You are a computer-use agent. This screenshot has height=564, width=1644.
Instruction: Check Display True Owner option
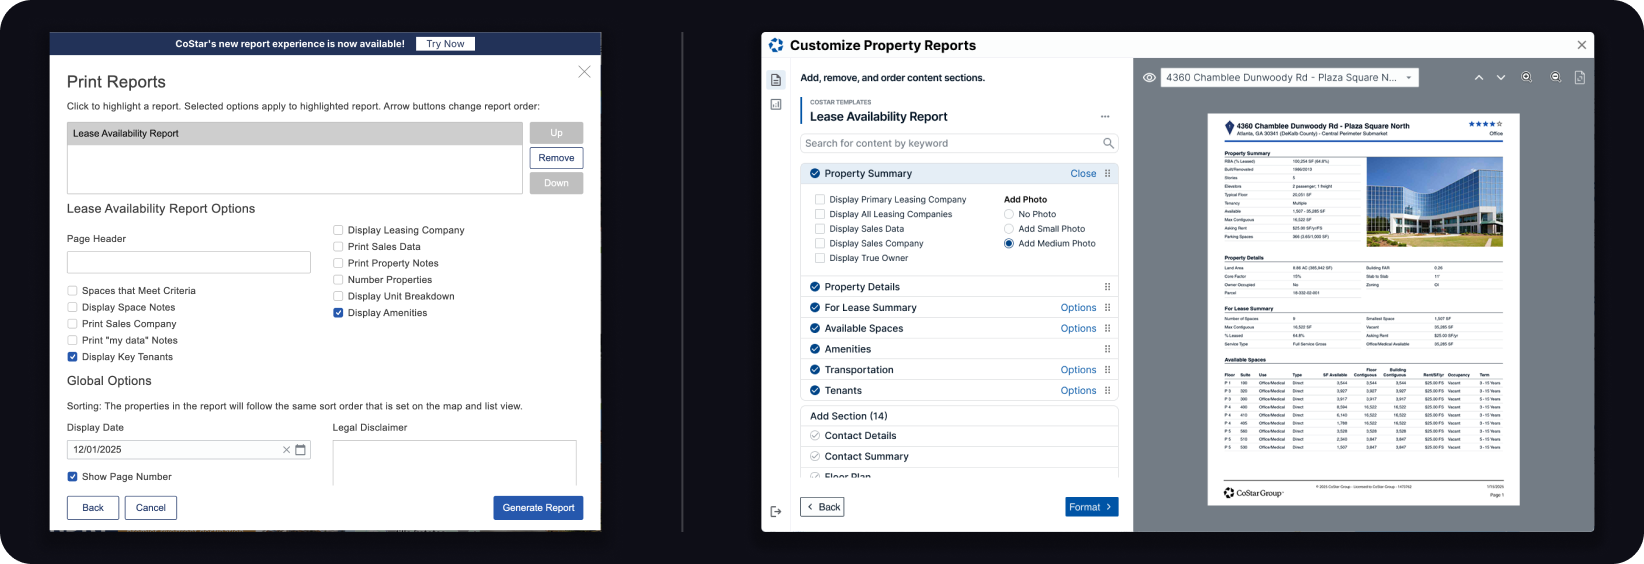click(x=820, y=258)
